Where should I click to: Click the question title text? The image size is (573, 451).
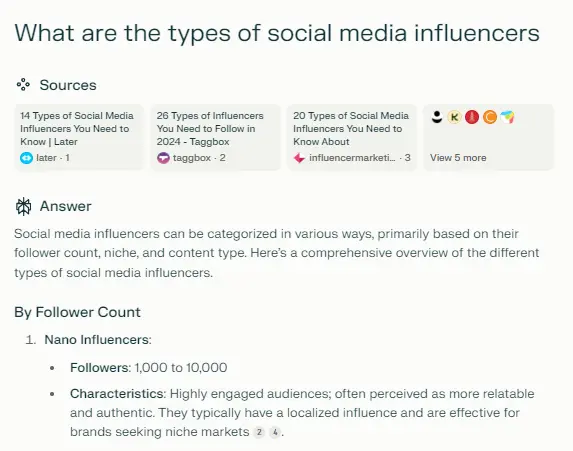[277, 33]
